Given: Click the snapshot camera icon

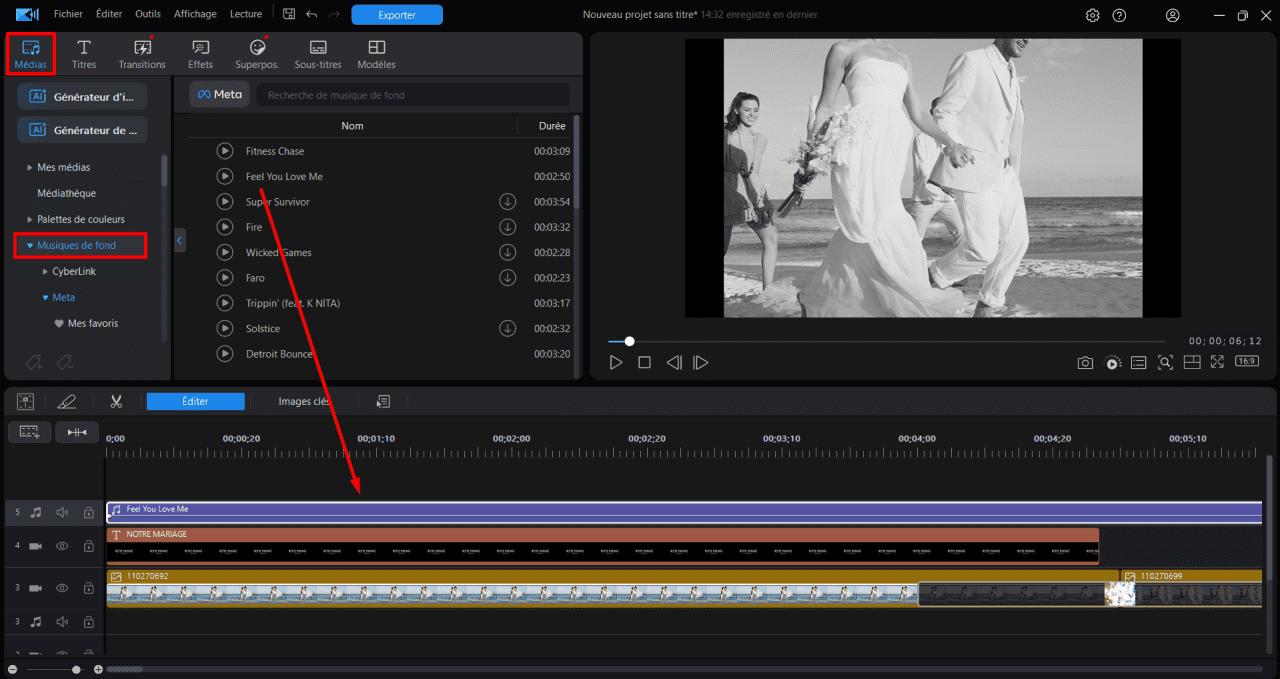Looking at the screenshot, I should coord(1085,363).
